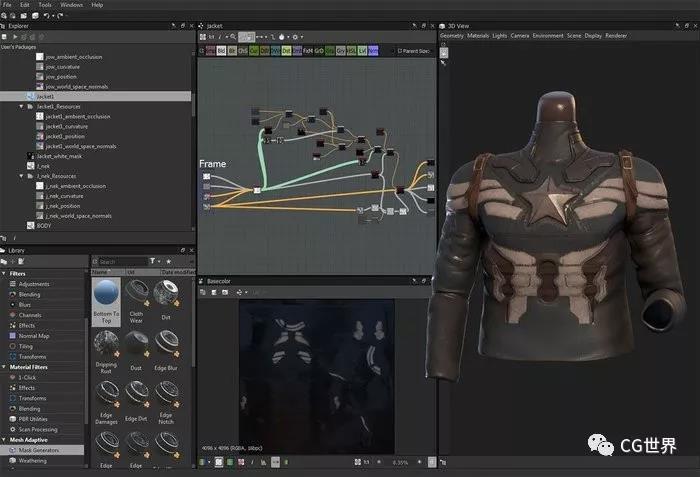Viewport: 700px width, 477px height.
Task: Select the Edge Notch generator thumbnail
Action: (166, 403)
